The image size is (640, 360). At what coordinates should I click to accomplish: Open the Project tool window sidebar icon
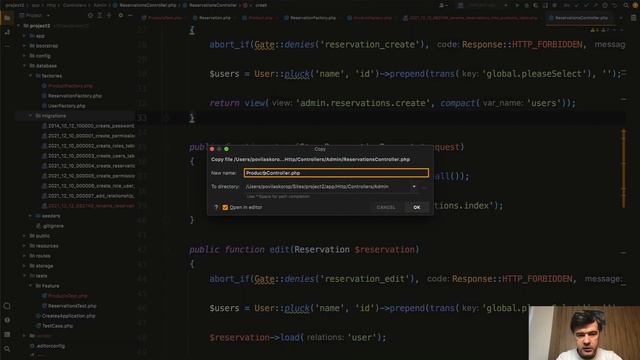pyautogui.click(x=7, y=18)
